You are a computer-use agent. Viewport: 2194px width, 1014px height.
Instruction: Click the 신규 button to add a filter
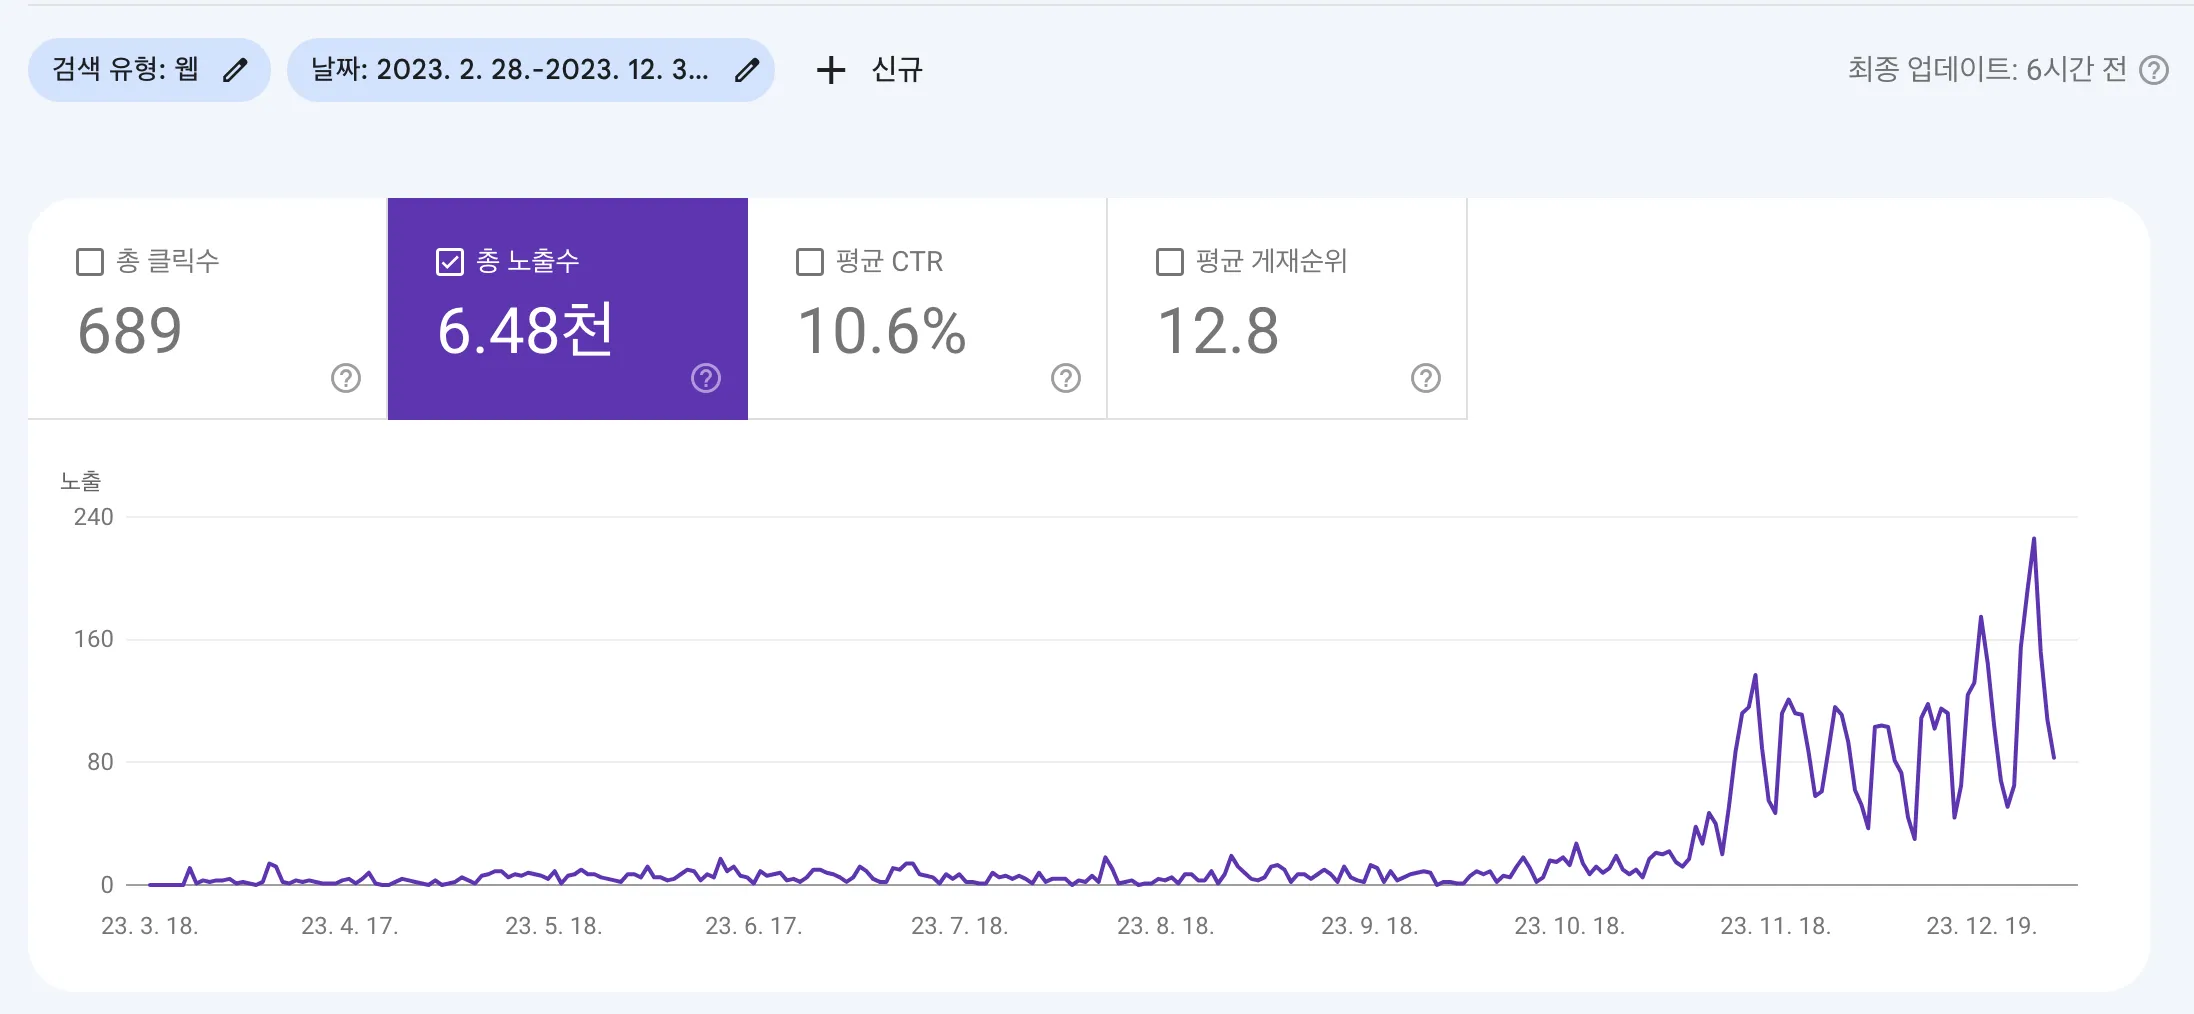tap(897, 70)
